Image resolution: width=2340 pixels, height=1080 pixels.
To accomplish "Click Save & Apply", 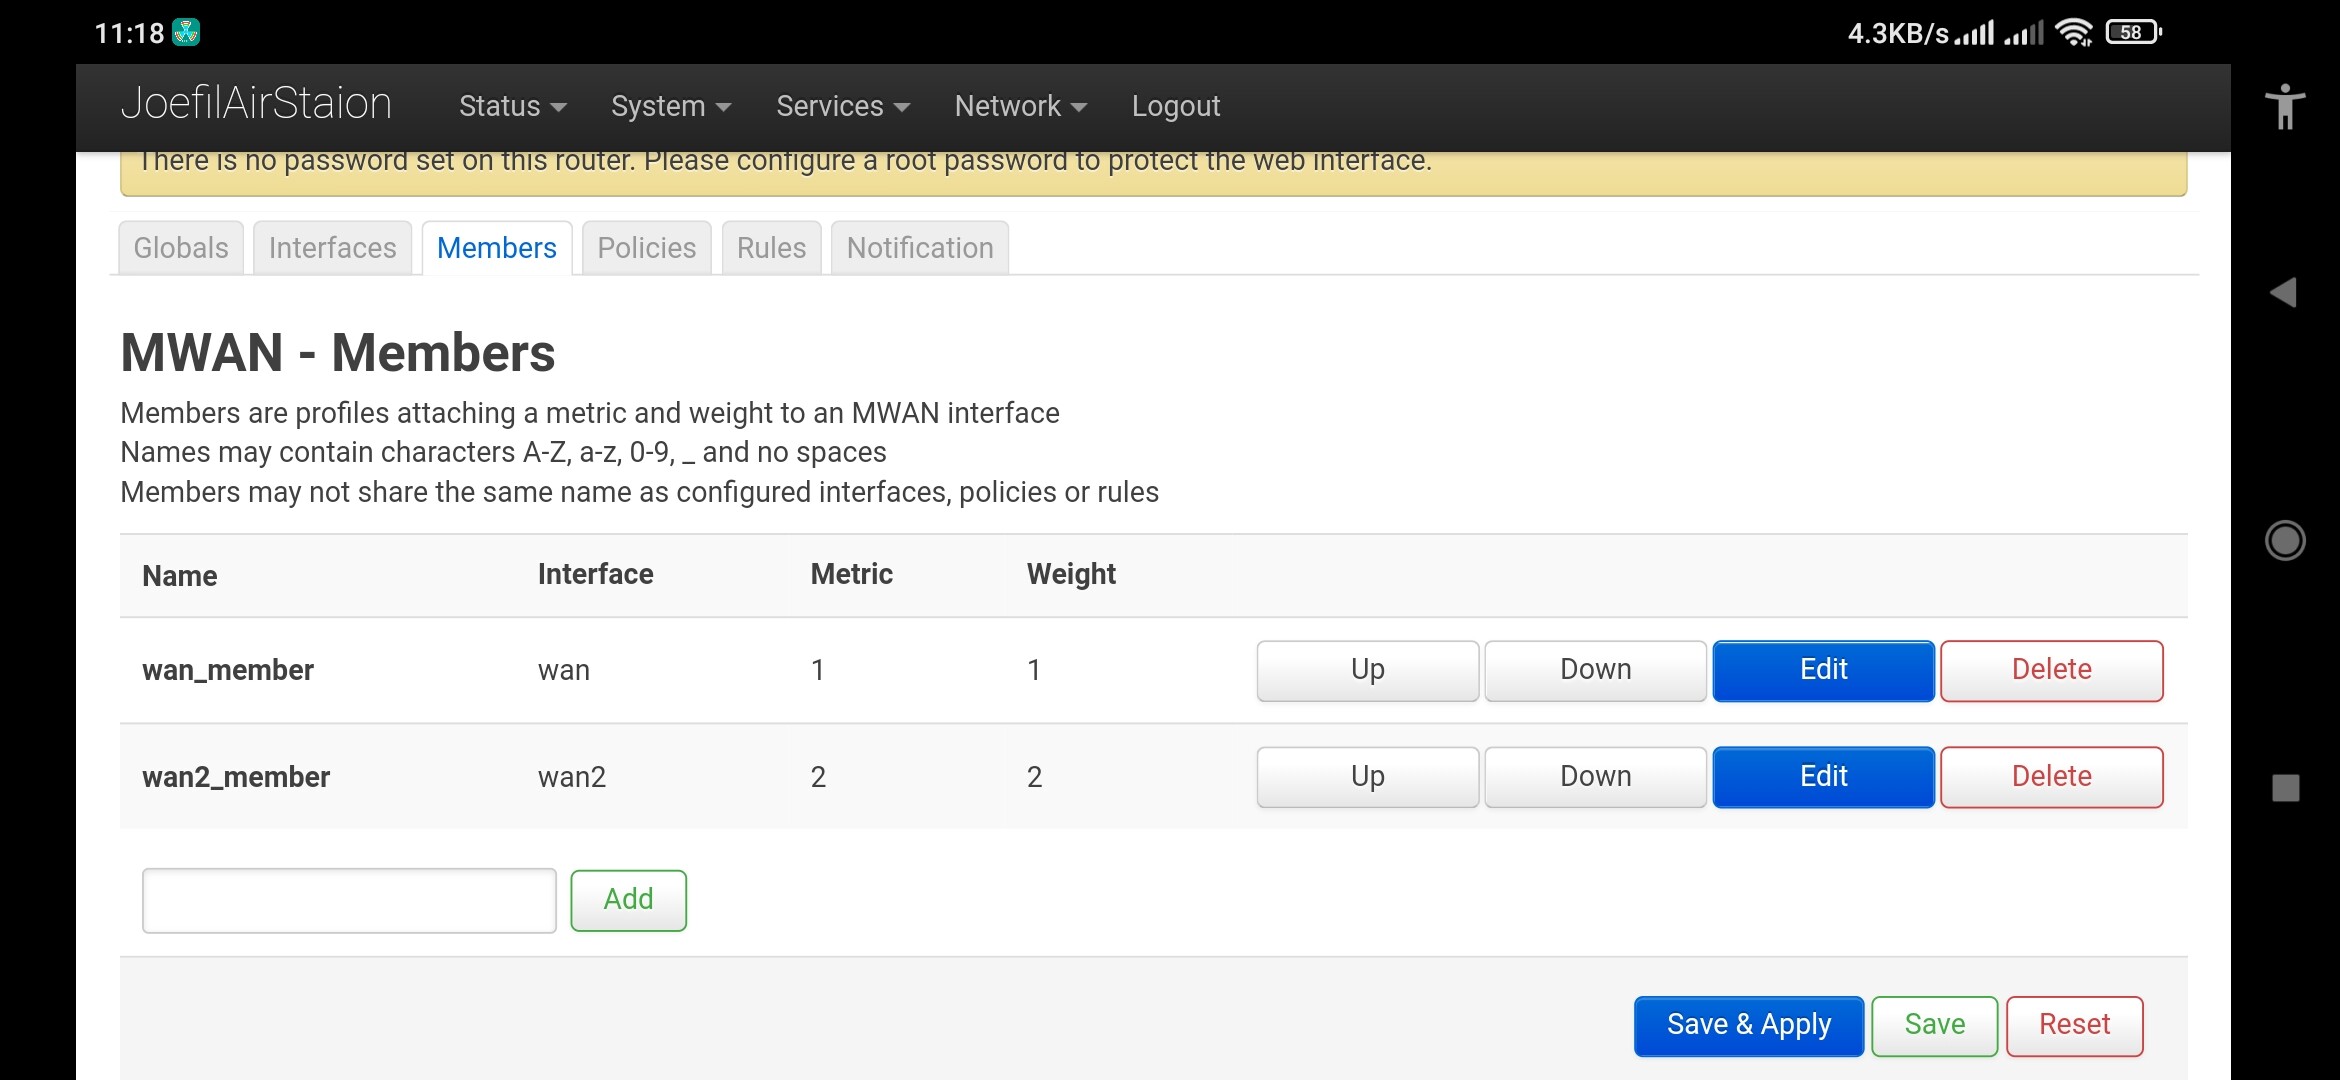I will click(1748, 1025).
